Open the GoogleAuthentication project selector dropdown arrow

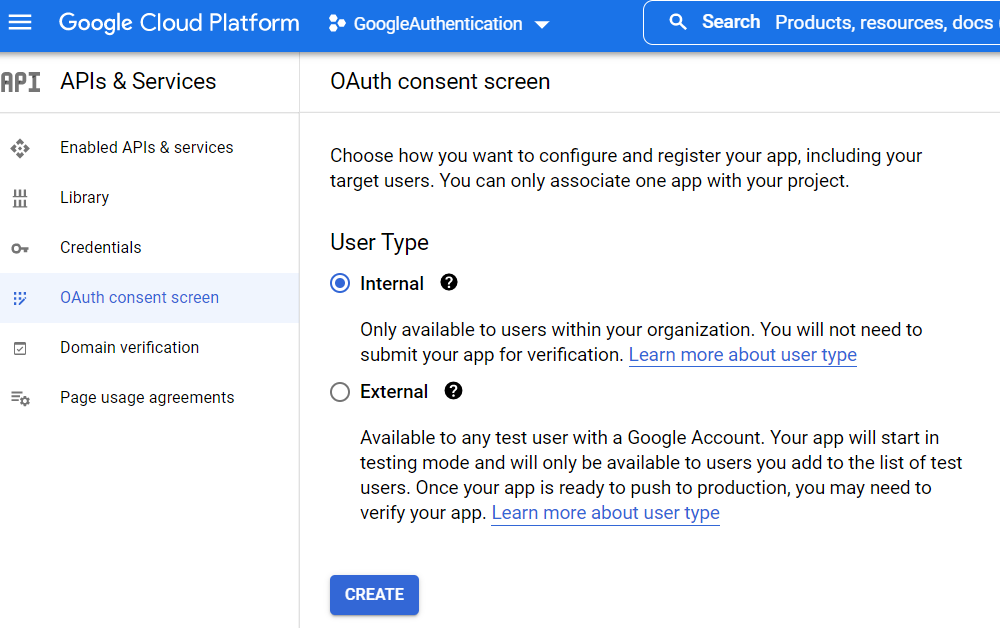tap(542, 25)
